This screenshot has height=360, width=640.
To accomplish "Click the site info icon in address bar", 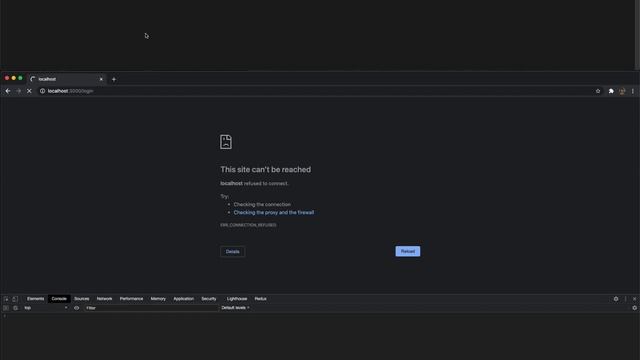I will coord(42,91).
